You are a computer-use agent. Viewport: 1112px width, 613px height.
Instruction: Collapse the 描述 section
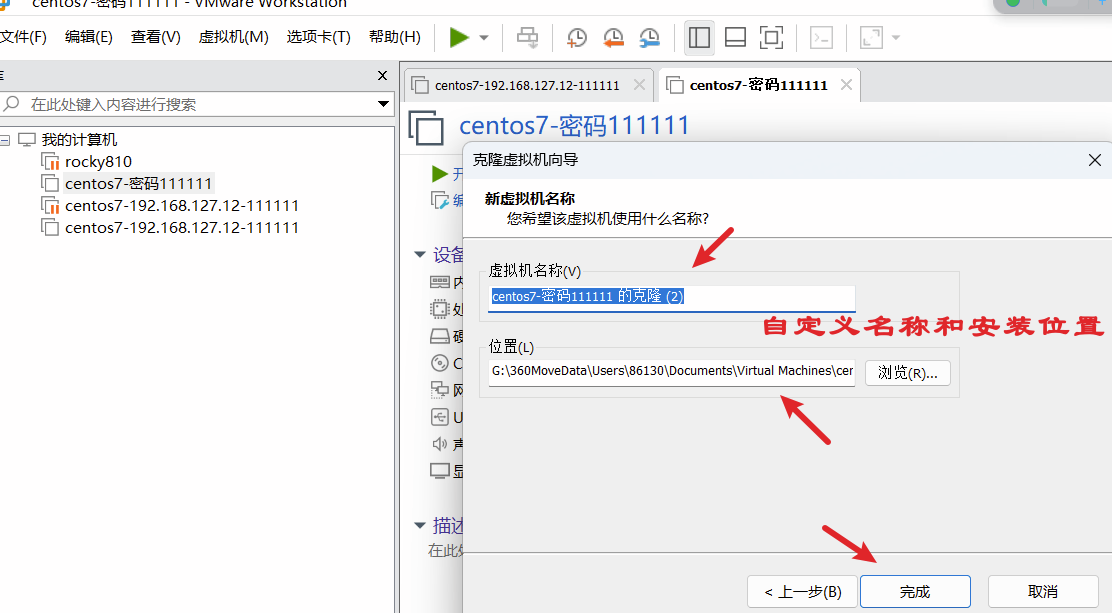[420, 526]
